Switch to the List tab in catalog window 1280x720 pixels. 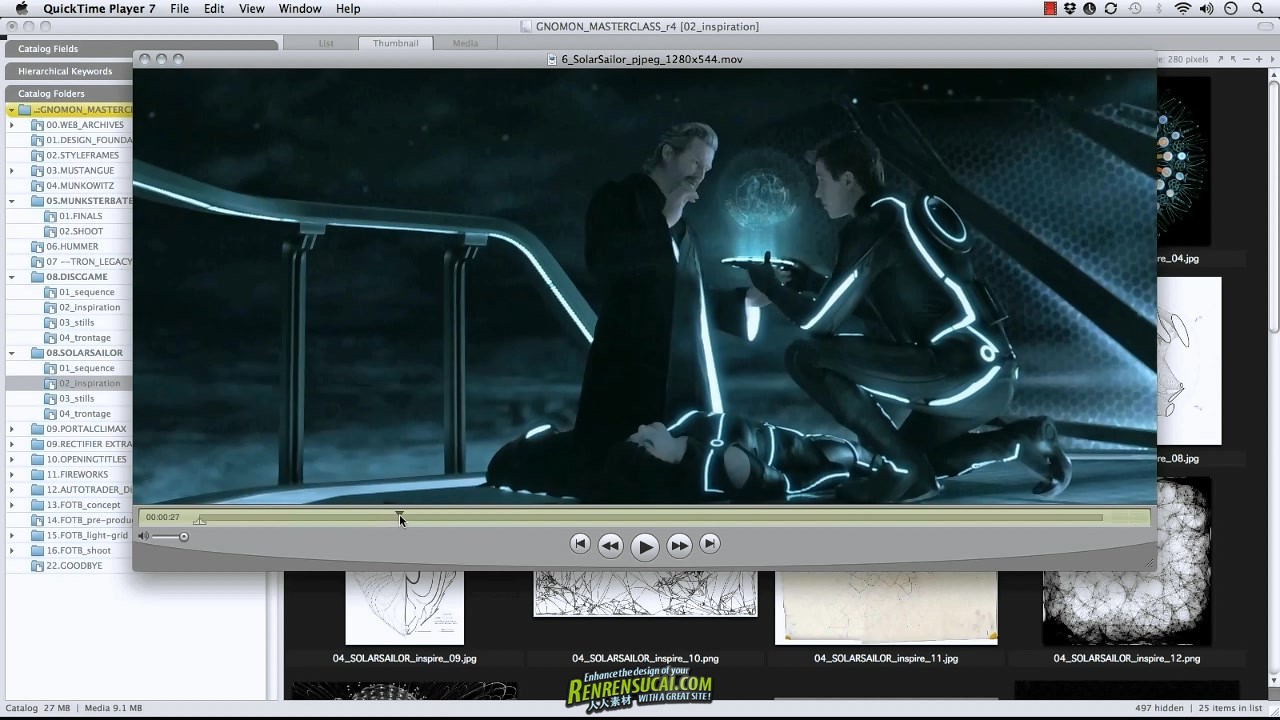326,43
